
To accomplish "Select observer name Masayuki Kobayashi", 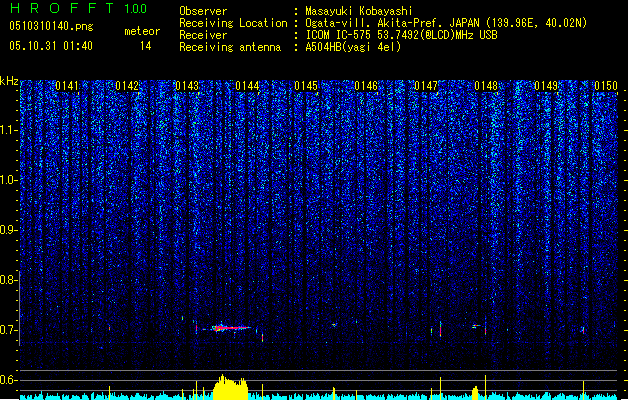I will 359,11.
